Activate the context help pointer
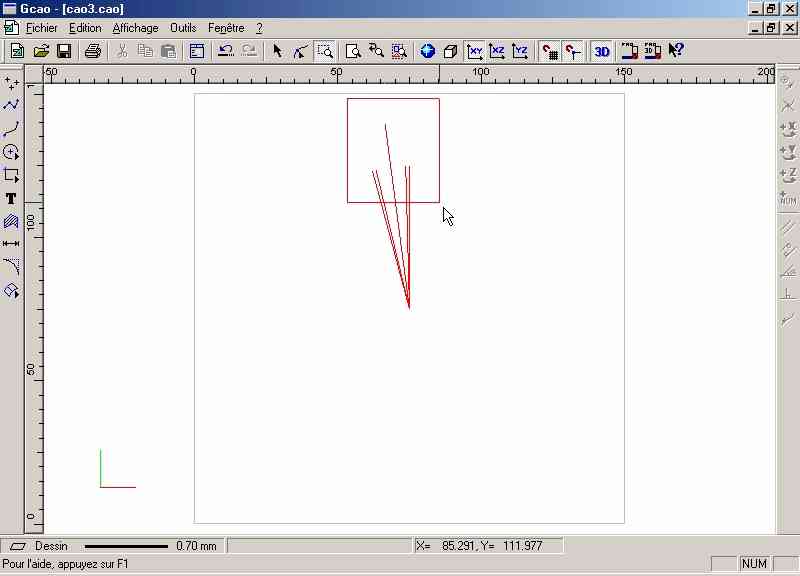800x576 pixels. click(676, 51)
